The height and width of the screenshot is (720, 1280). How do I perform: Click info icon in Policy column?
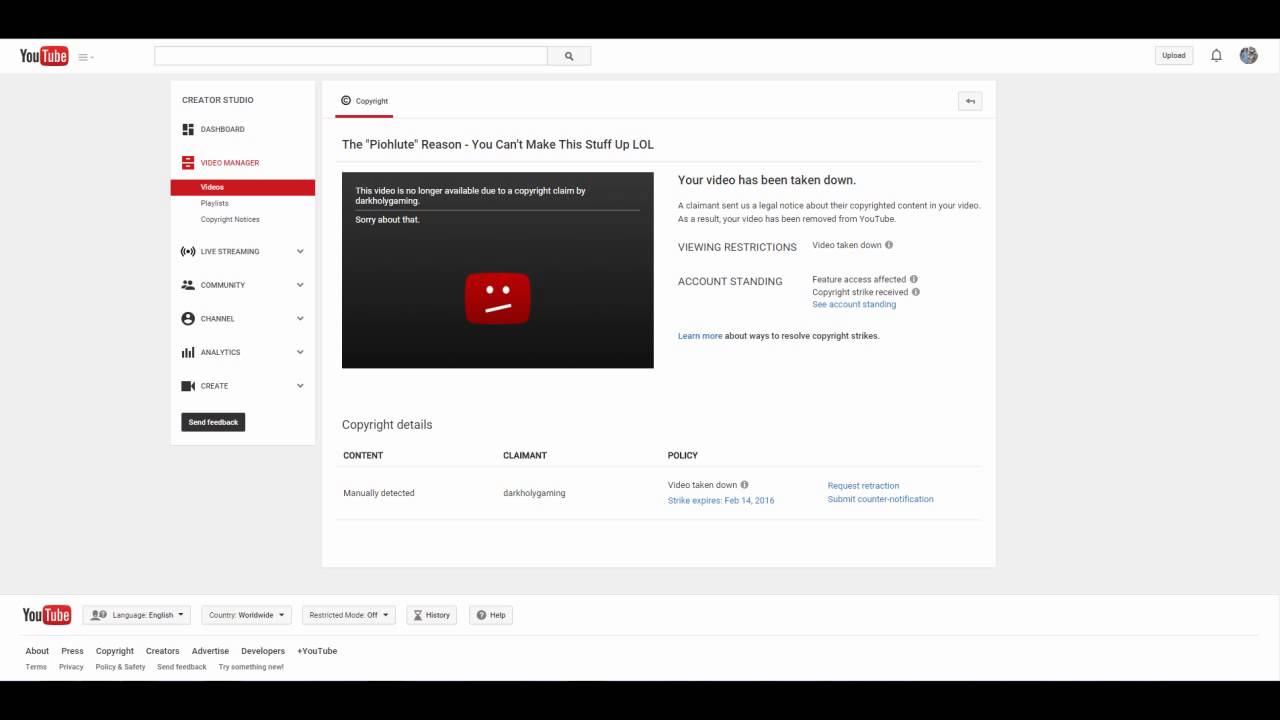click(744, 485)
